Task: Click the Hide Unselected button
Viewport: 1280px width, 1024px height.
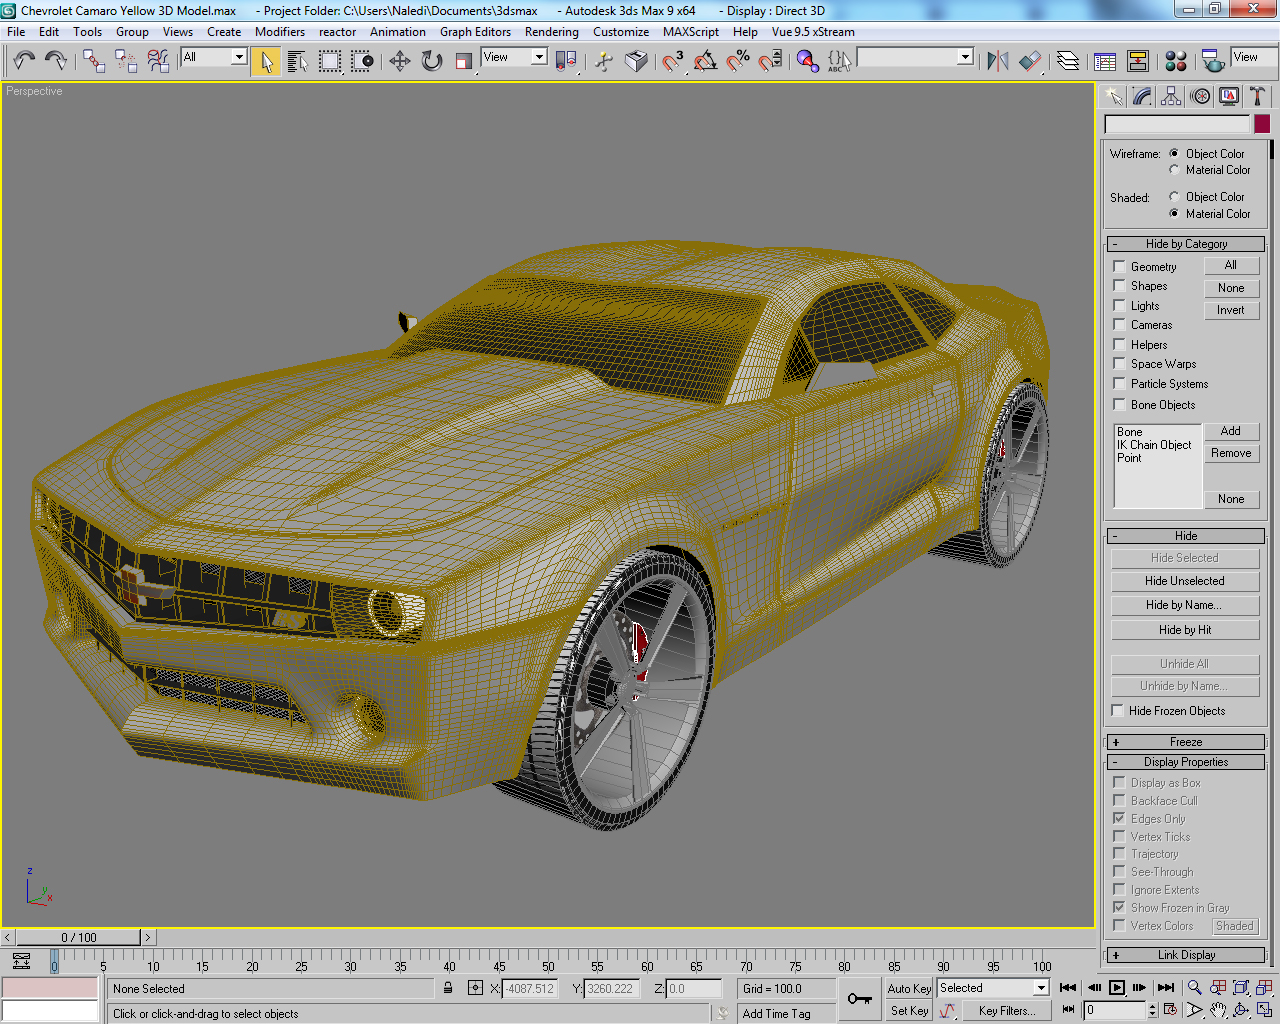Action: pos(1185,581)
